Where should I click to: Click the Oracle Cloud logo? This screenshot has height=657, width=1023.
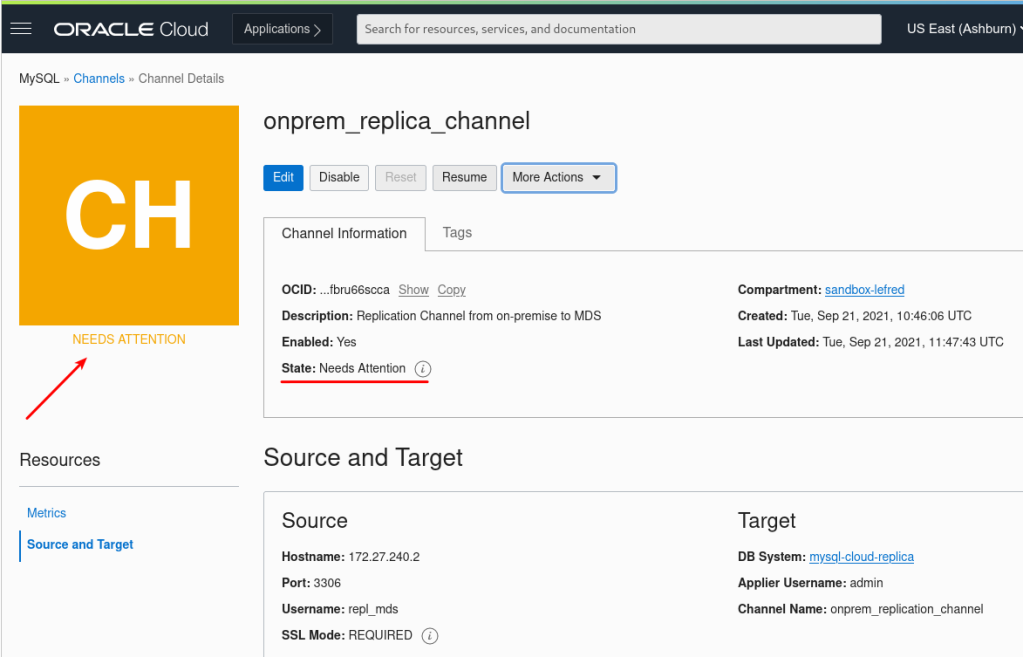pyautogui.click(x=131, y=29)
